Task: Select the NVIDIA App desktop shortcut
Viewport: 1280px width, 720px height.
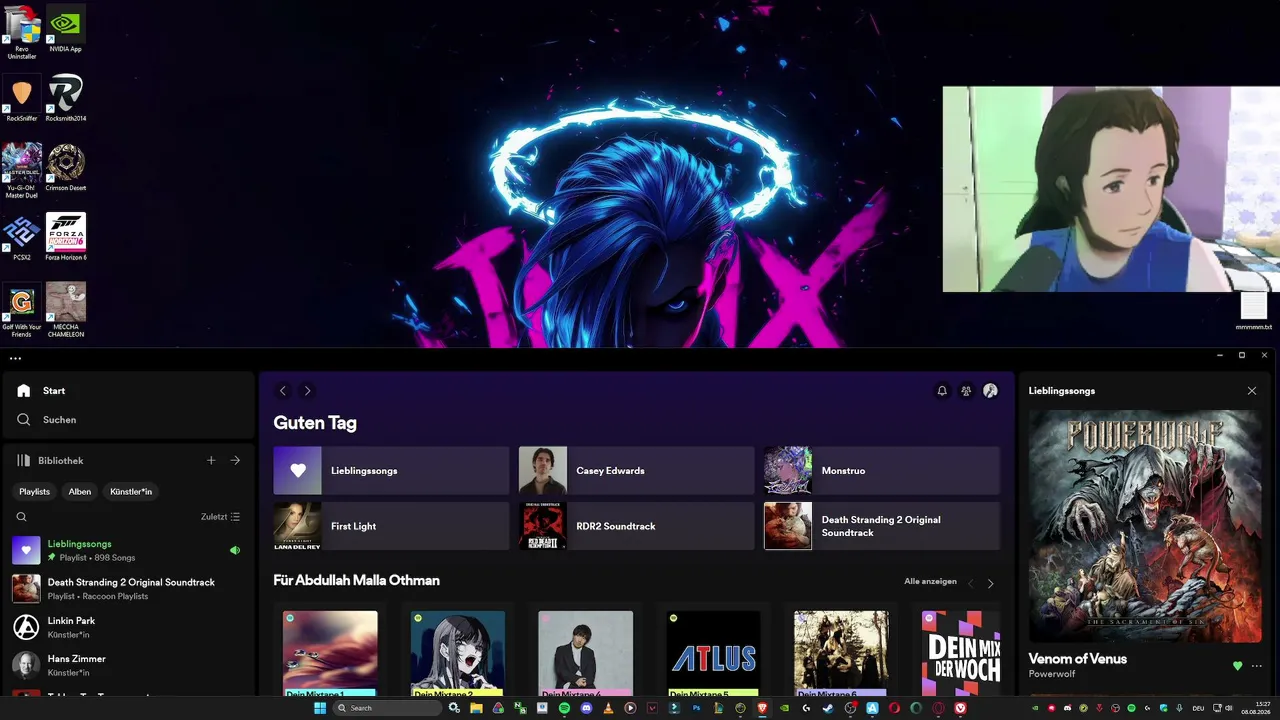Action: [65, 29]
